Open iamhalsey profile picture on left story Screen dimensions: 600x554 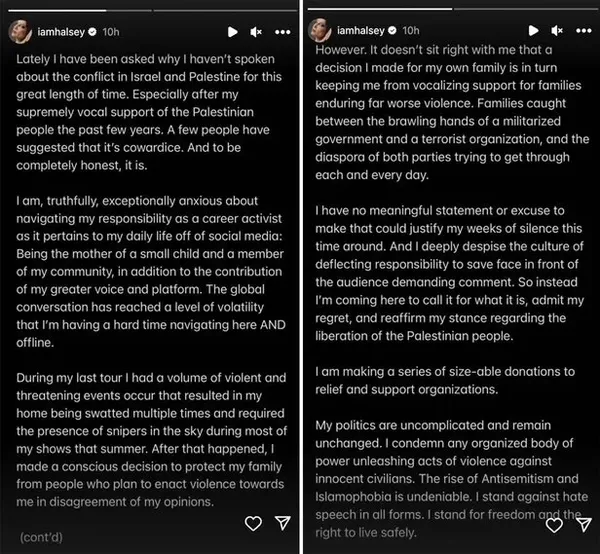coord(22,31)
